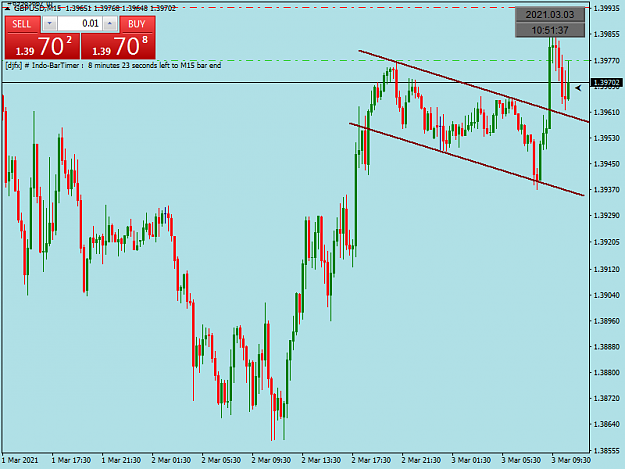The height and width of the screenshot is (469, 625).
Task: Click the 3 Mar 09:30 time label
Action: click(571, 460)
